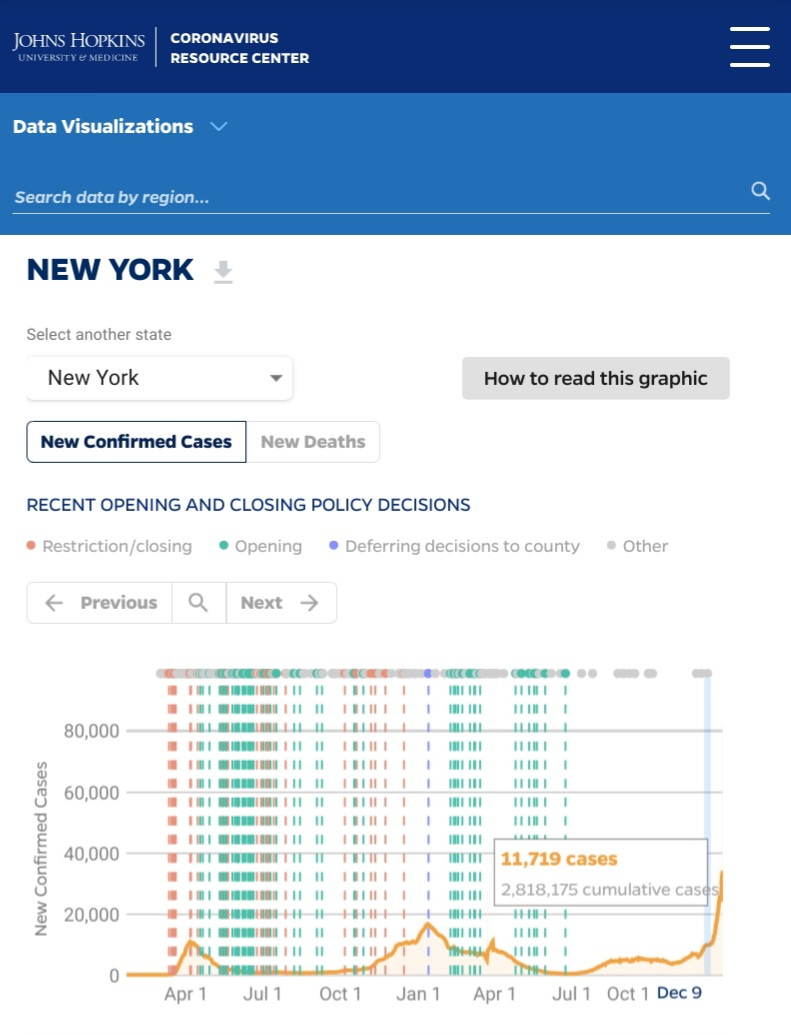Click the Jan 1 axis label
This screenshot has width=791, height=1035.
pos(418,993)
